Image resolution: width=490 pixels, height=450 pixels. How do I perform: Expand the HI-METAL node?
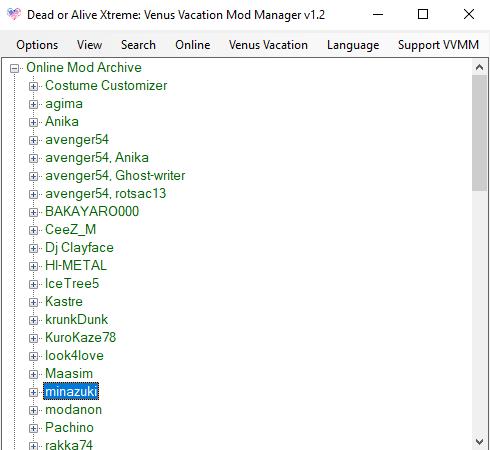33,266
